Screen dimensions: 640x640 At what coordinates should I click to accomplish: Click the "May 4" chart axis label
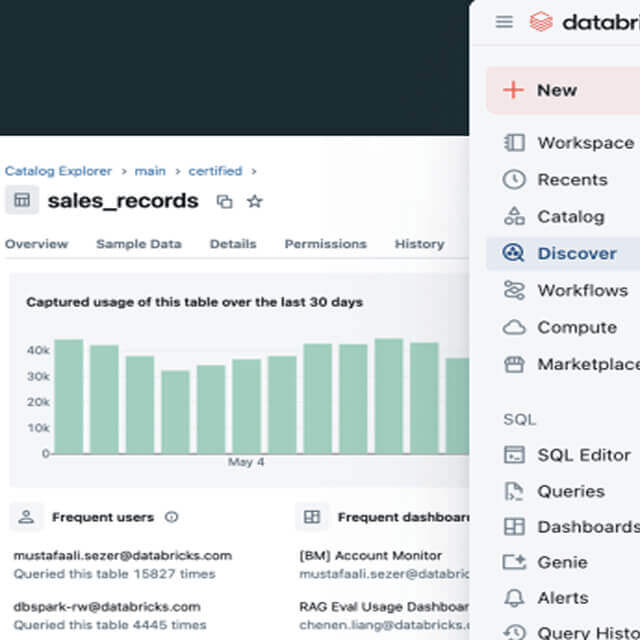click(x=246, y=462)
